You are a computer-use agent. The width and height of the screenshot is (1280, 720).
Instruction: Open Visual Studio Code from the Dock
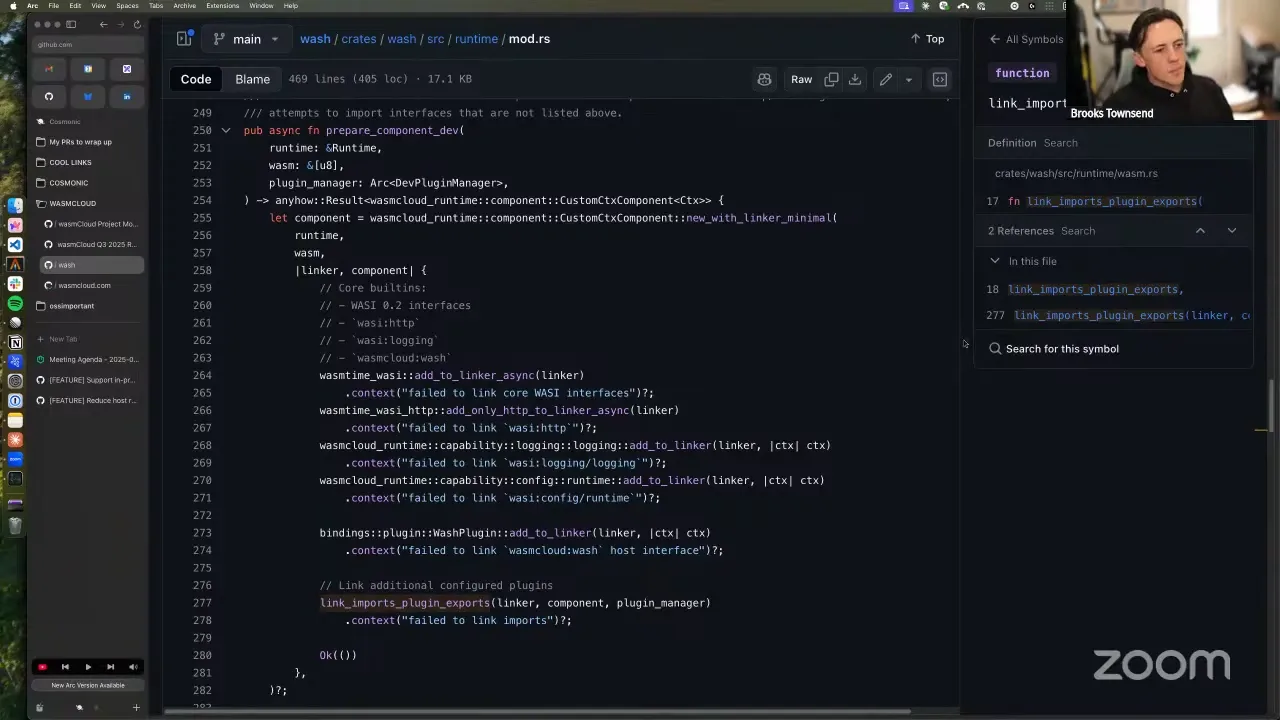pos(15,244)
